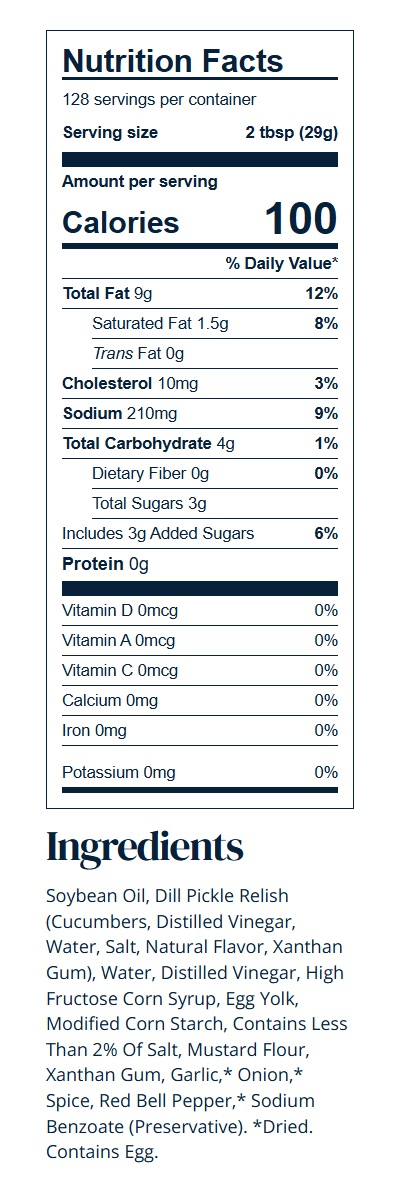400x1182 pixels.
Task: Click the 128 servings per container line
Action: [x=159, y=100]
